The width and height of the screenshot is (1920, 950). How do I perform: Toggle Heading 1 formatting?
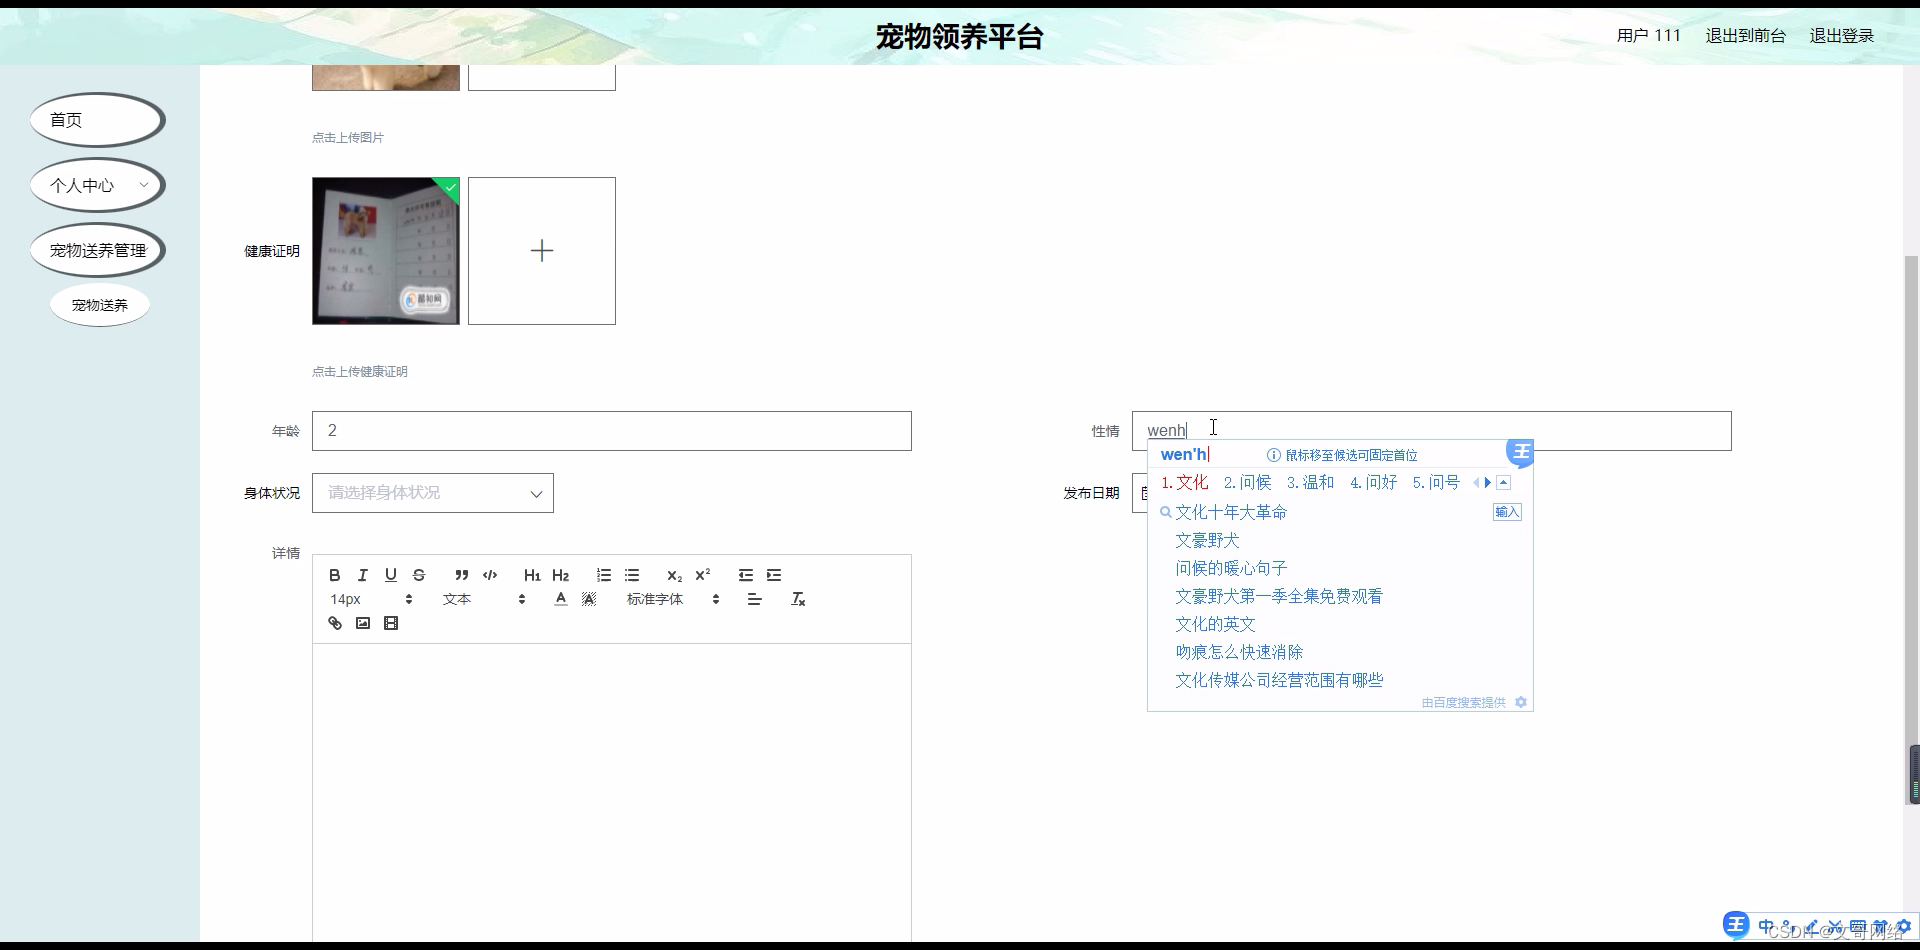point(531,575)
